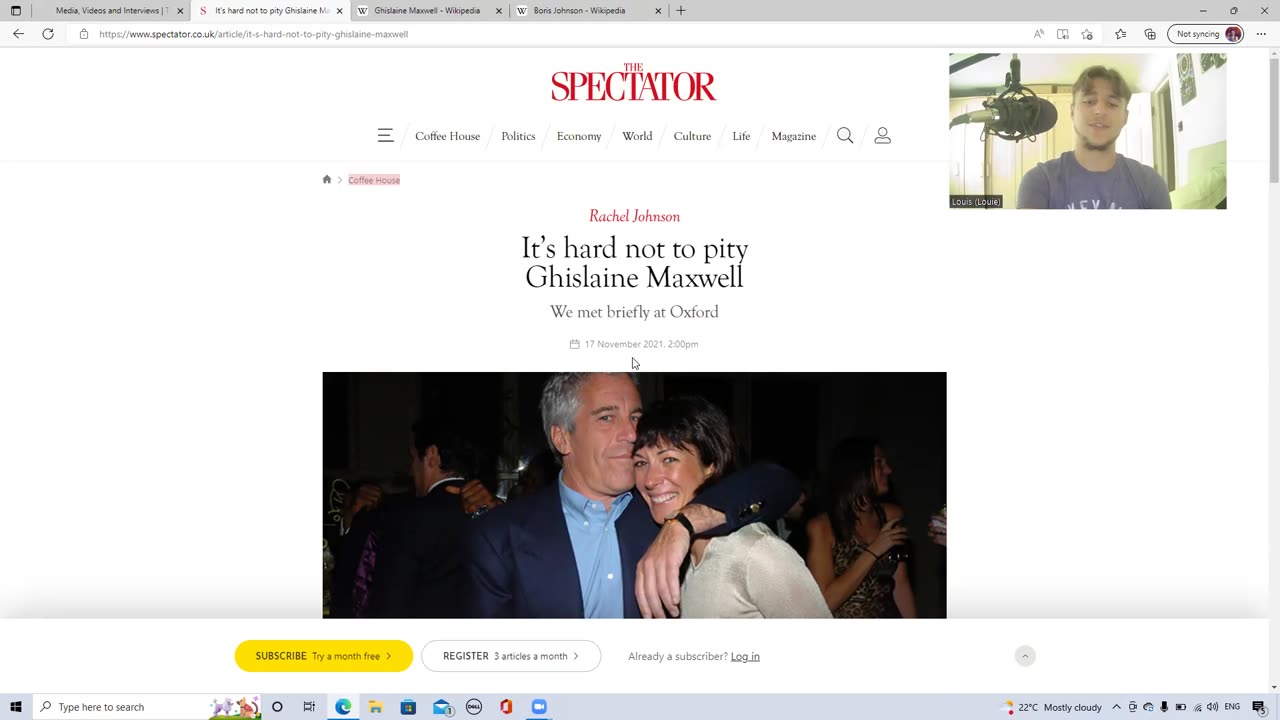The width and height of the screenshot is (1280, 720).
Task: Open the weather widget 22°C Mostly cloudy
Action: pyautogui.click(x=1052, y=707)
